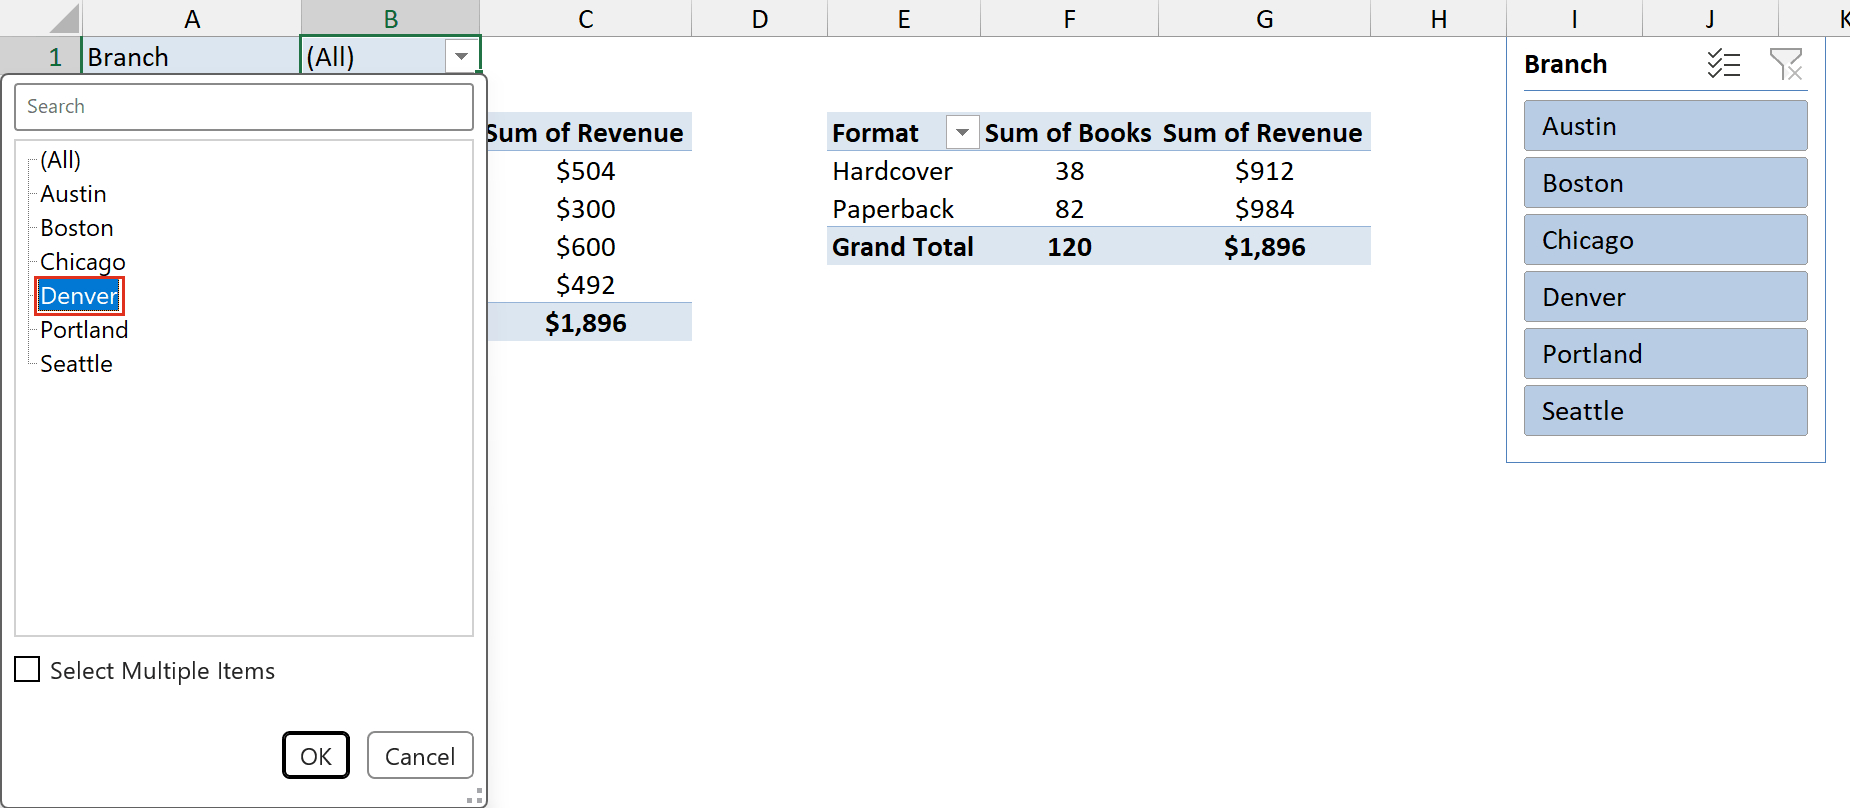Click the $600 revenue cell
The image size is (1850, 808).
586,247
